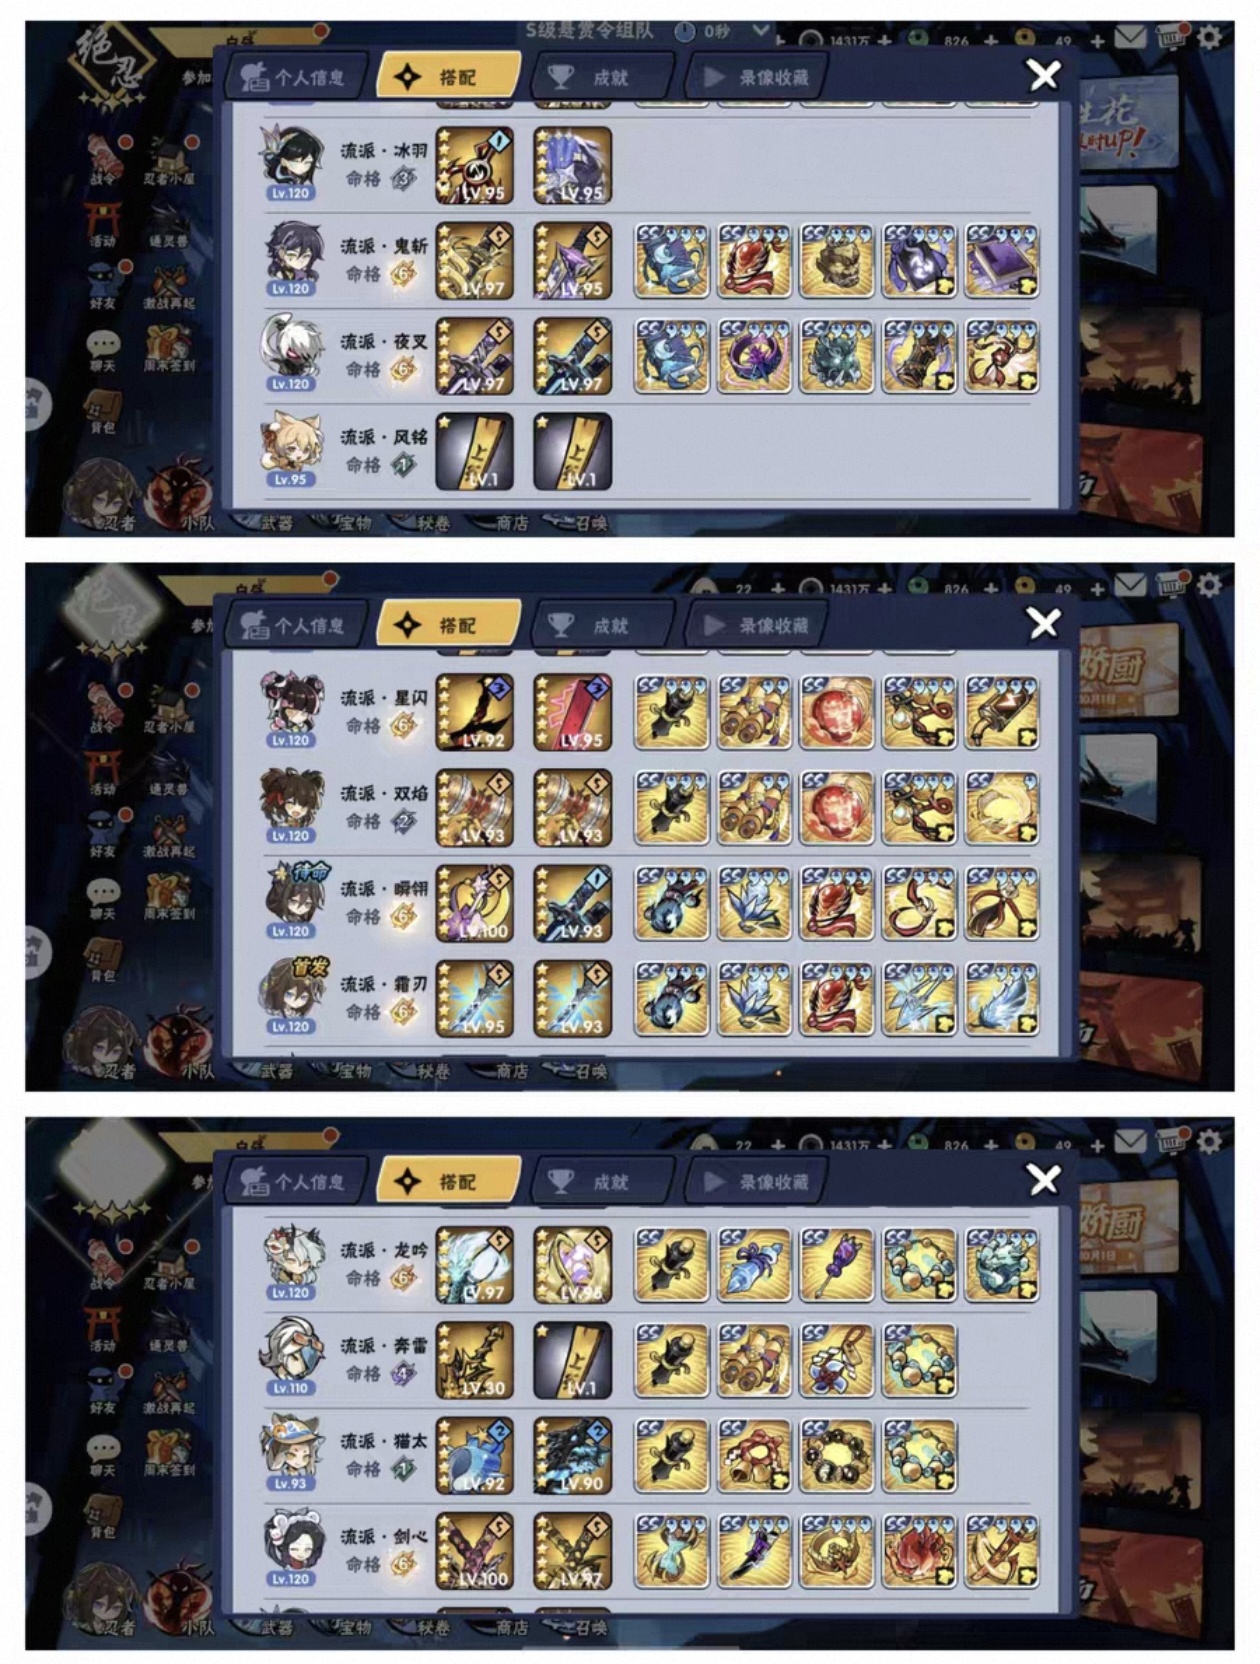Select the 瞬钥 weapon at LV.100
1260x1664 pixels.
pyautogui.click(x=475, y=903)
